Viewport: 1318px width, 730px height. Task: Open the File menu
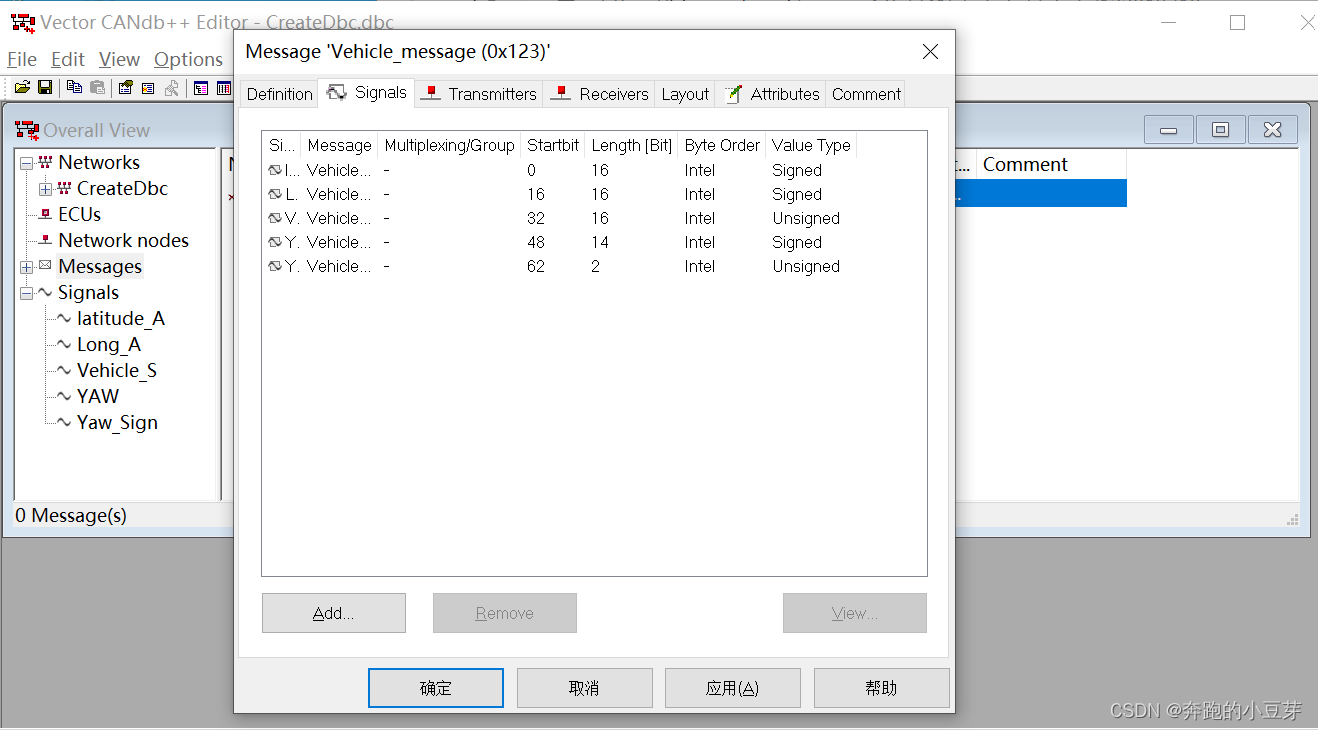[22, 59]
